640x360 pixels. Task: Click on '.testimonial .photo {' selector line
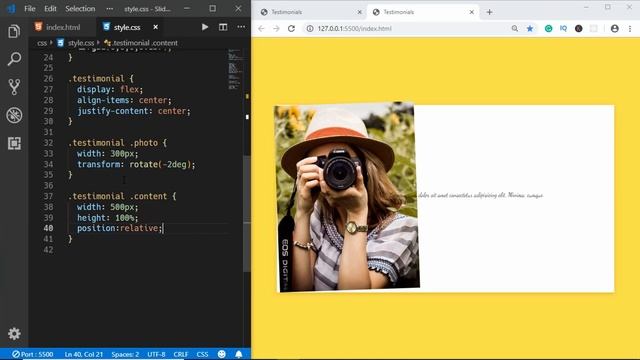[118, 143]
